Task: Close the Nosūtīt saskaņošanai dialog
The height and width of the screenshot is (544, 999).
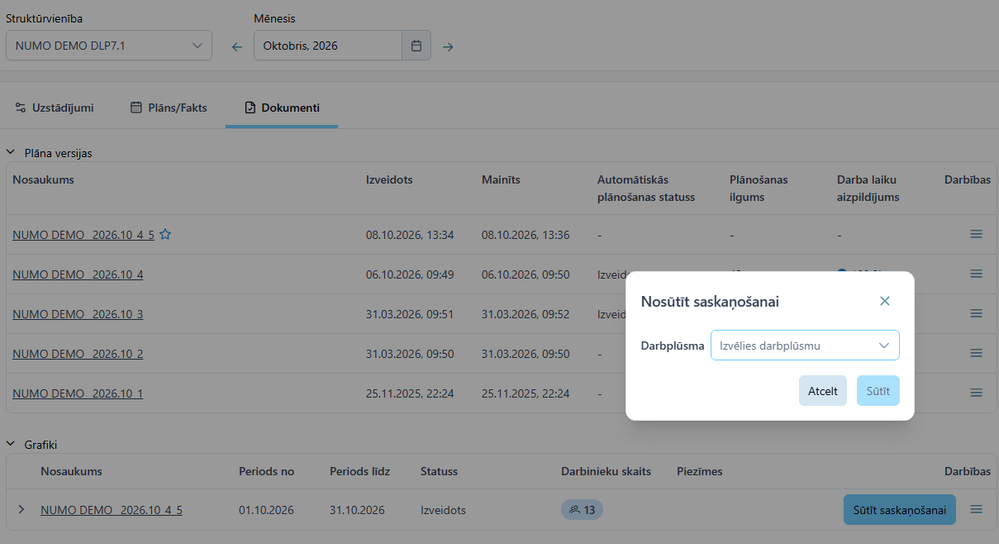Action: coord(884,301)
